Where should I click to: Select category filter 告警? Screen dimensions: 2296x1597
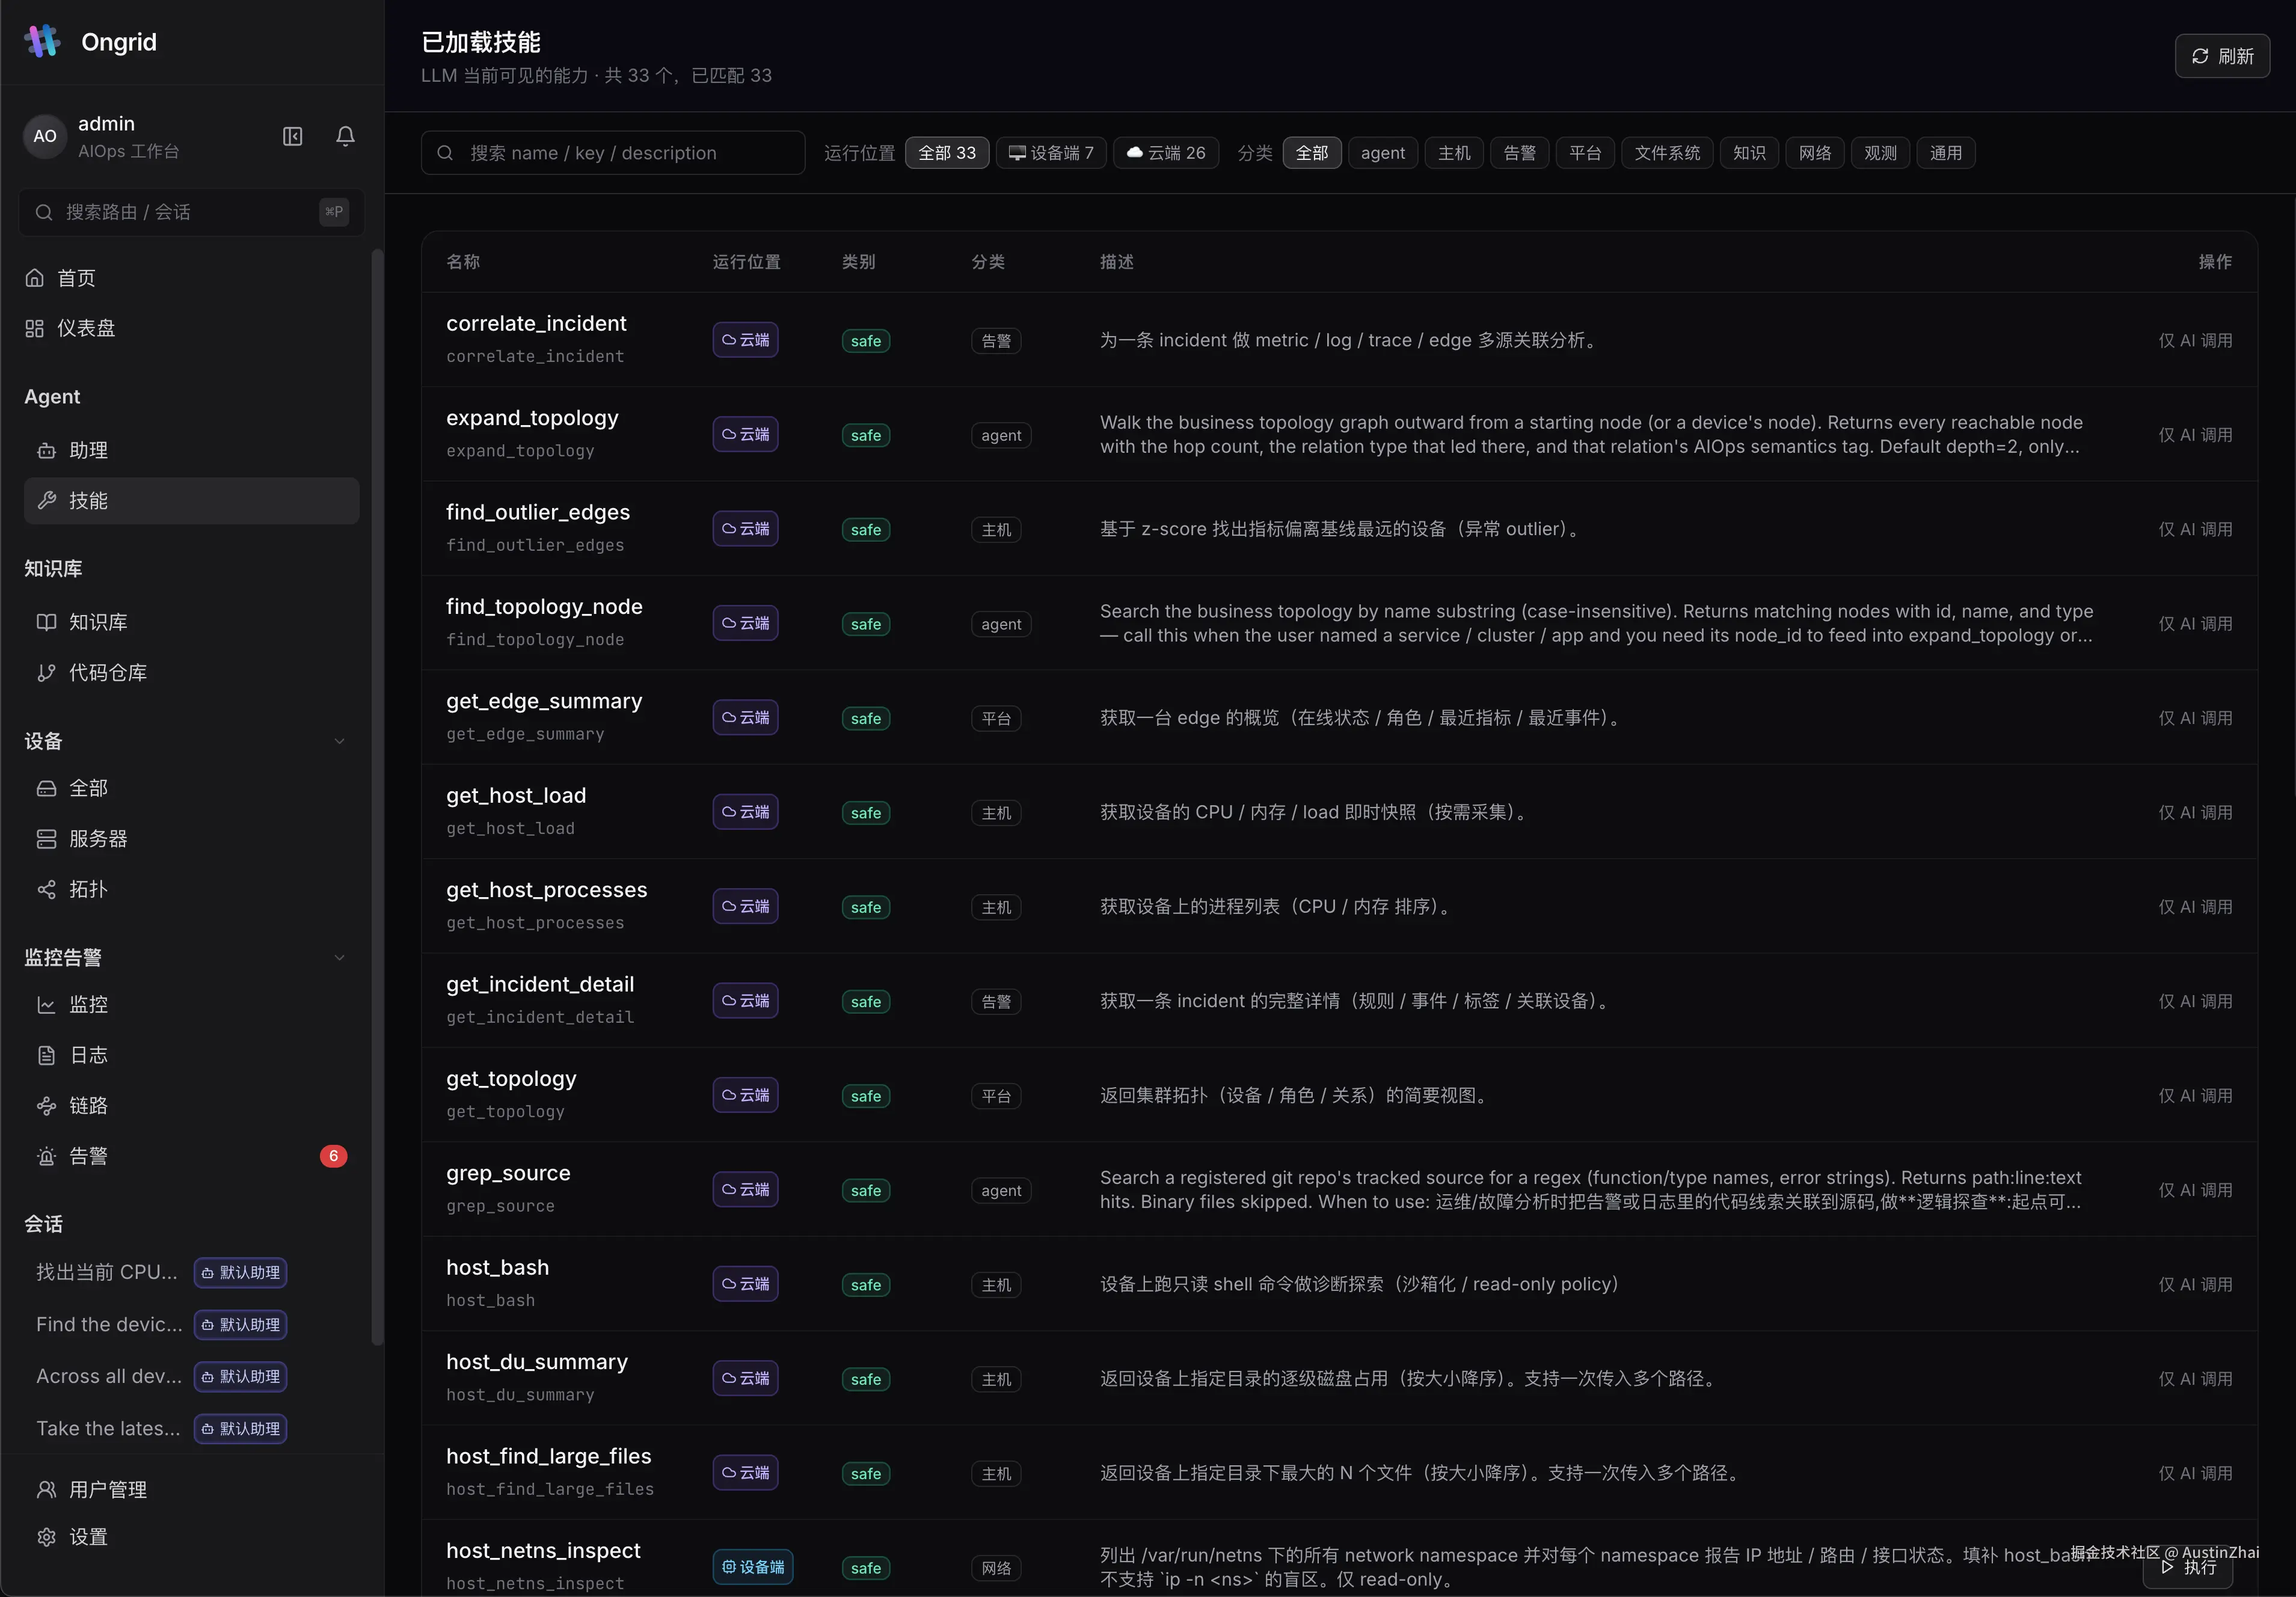[x=1519, y=153]
